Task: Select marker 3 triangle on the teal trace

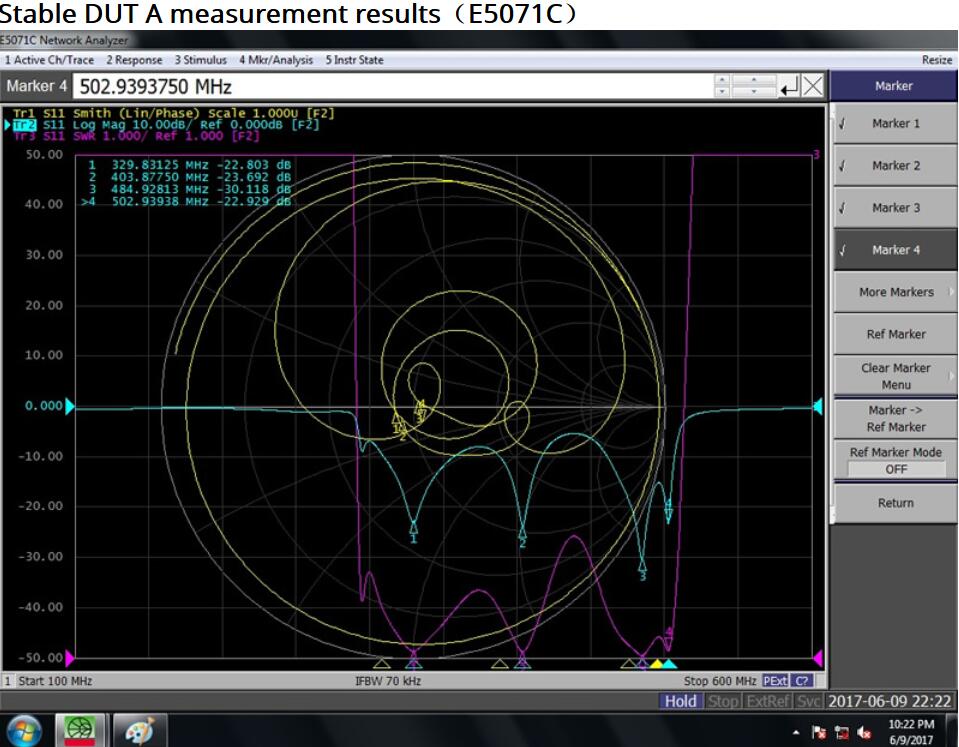Action: coord(642,565)
